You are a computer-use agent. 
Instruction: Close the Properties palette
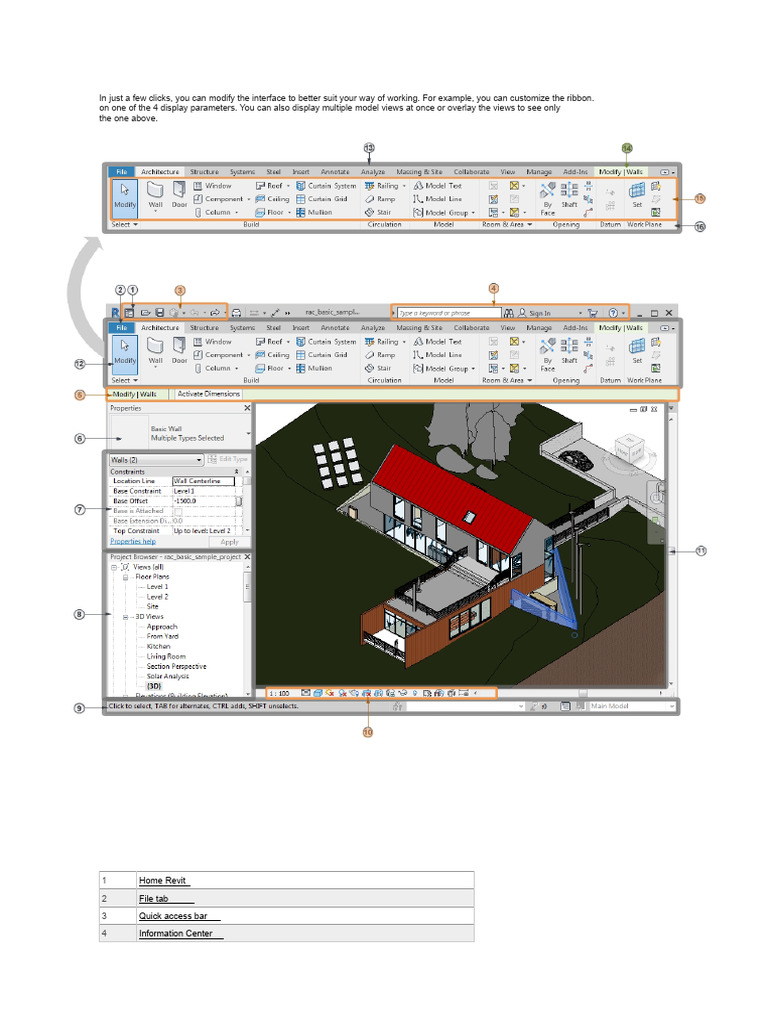[x=247, y=408]
